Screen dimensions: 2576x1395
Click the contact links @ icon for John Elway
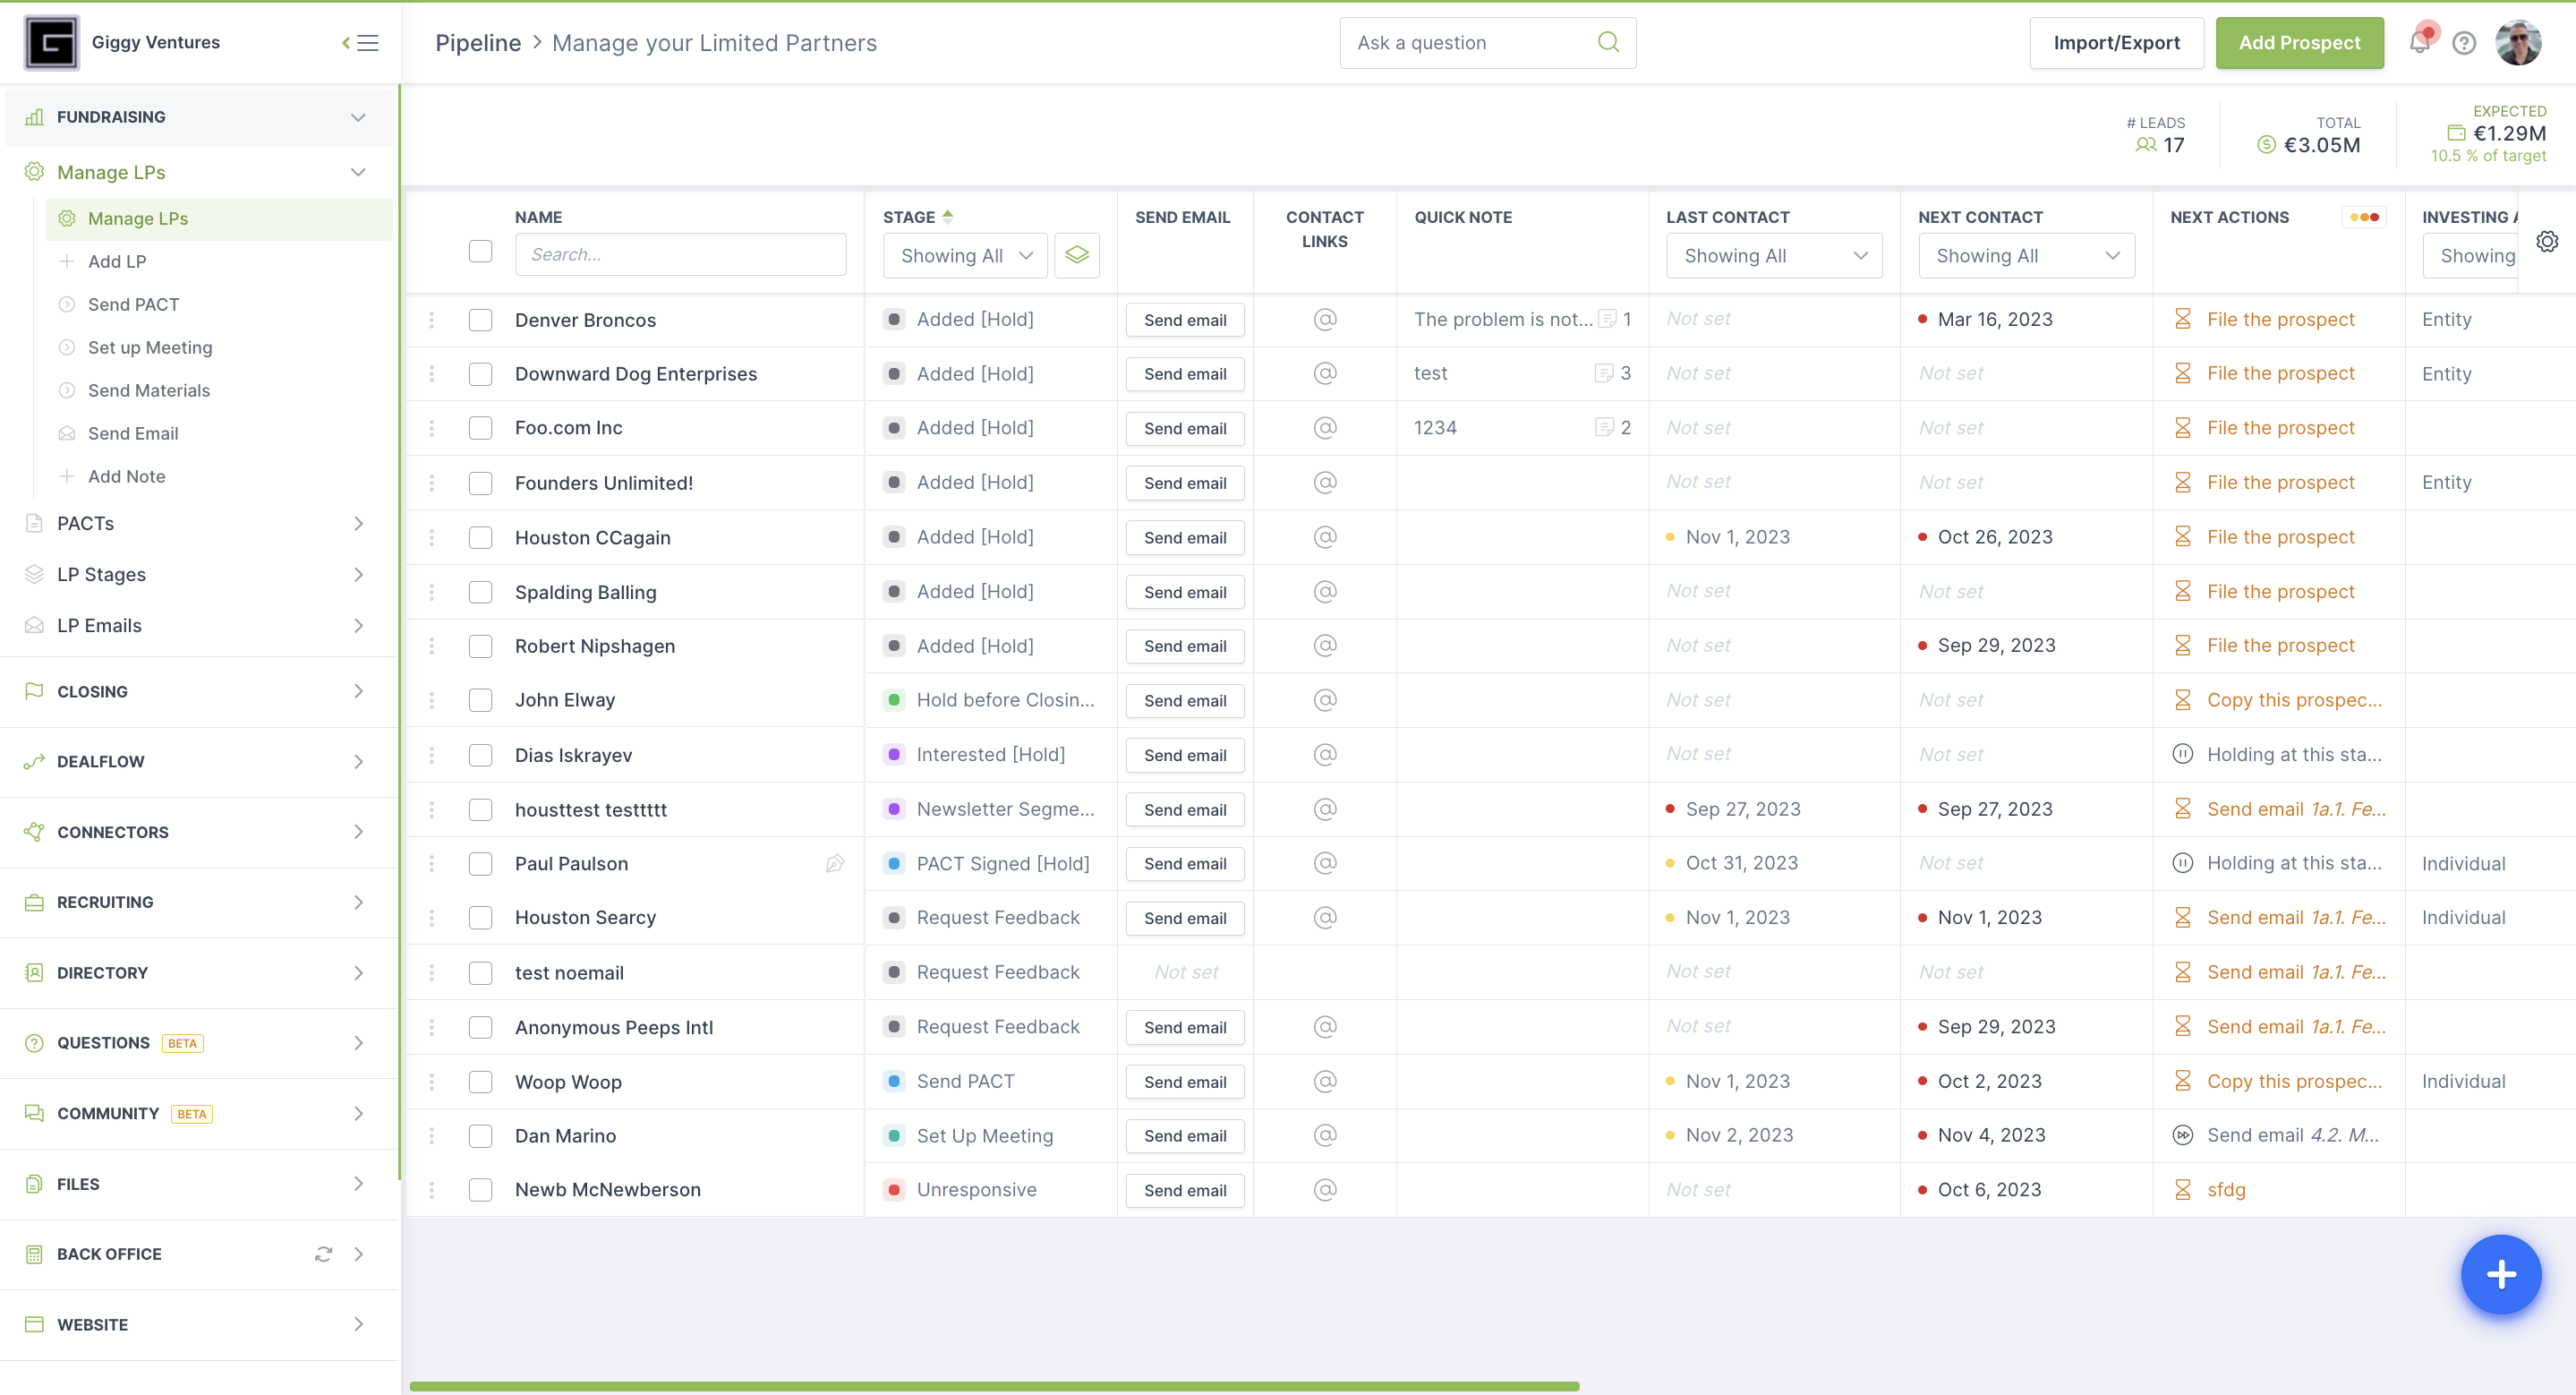coord(1324,699)
